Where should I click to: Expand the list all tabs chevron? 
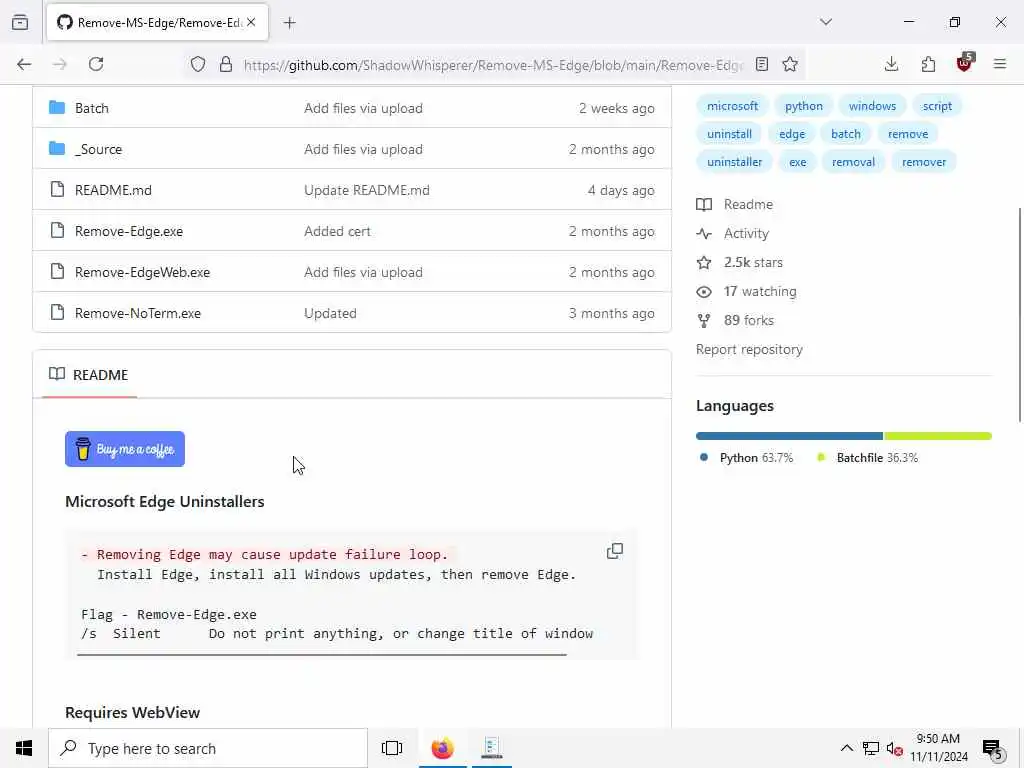coord(825,22)
